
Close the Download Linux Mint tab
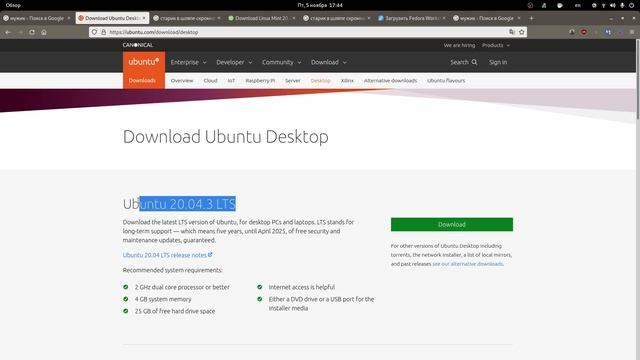click(293, 18)
